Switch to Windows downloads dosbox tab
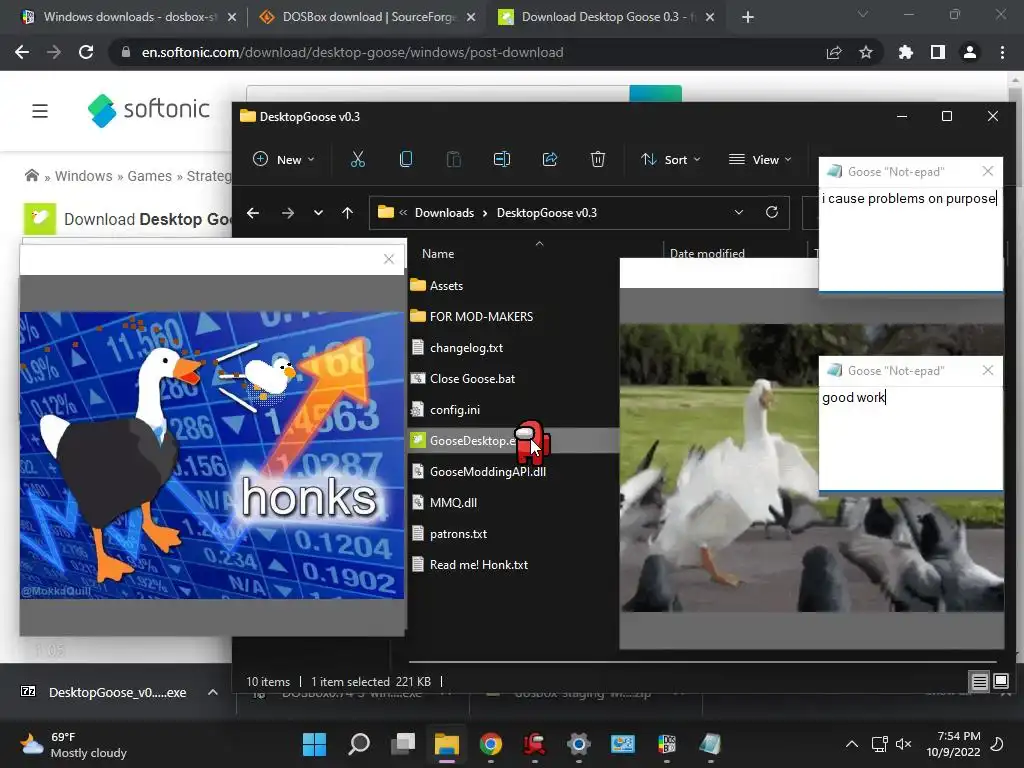 tap(128, 17)
